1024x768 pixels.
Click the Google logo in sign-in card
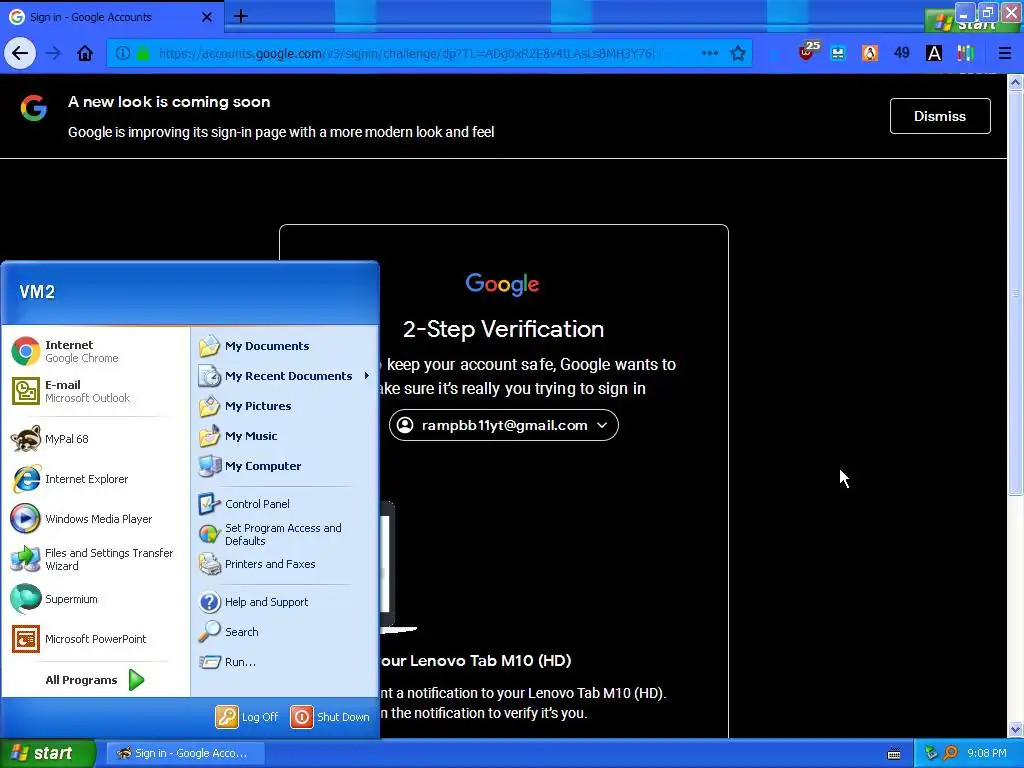coord(502,284)
